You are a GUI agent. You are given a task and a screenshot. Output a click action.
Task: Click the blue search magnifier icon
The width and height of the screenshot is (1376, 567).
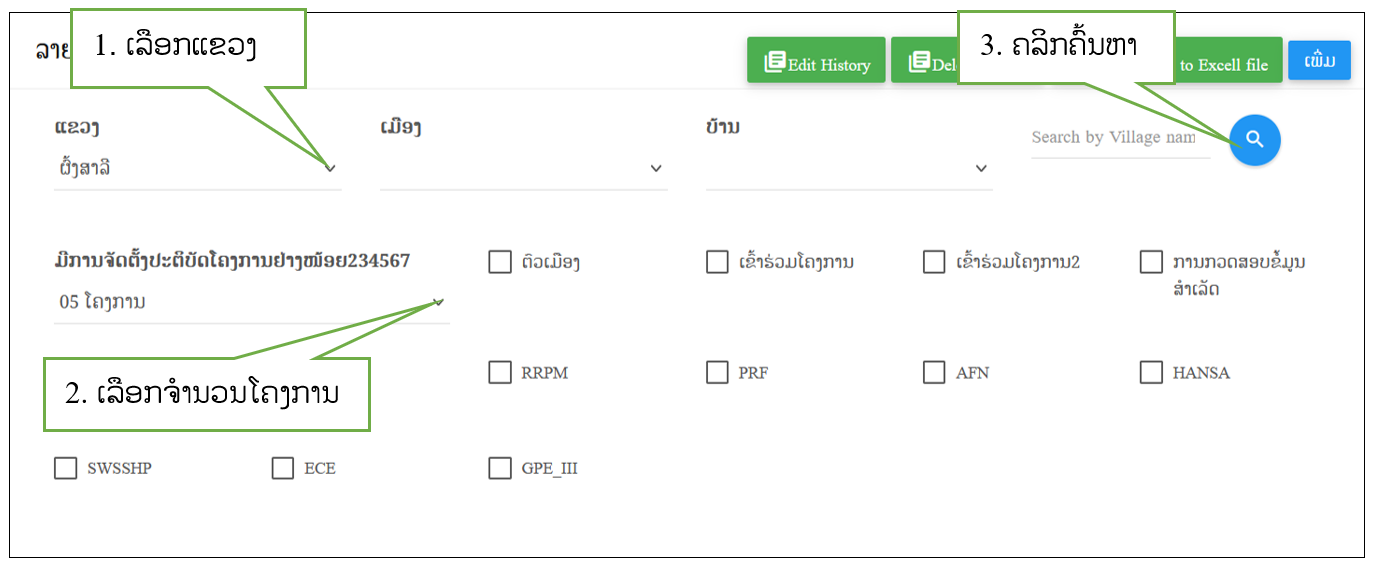tap(1255, 141)
